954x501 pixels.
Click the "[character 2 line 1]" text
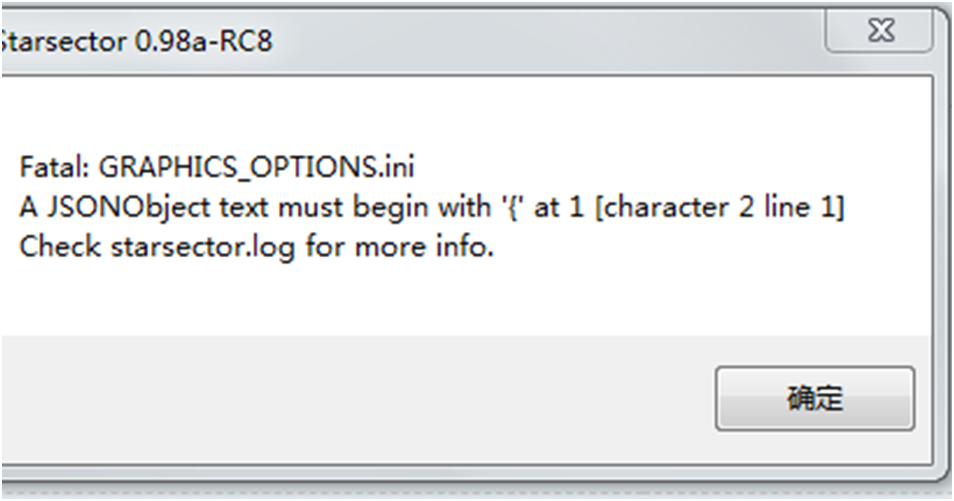click(x=726, y=208)
